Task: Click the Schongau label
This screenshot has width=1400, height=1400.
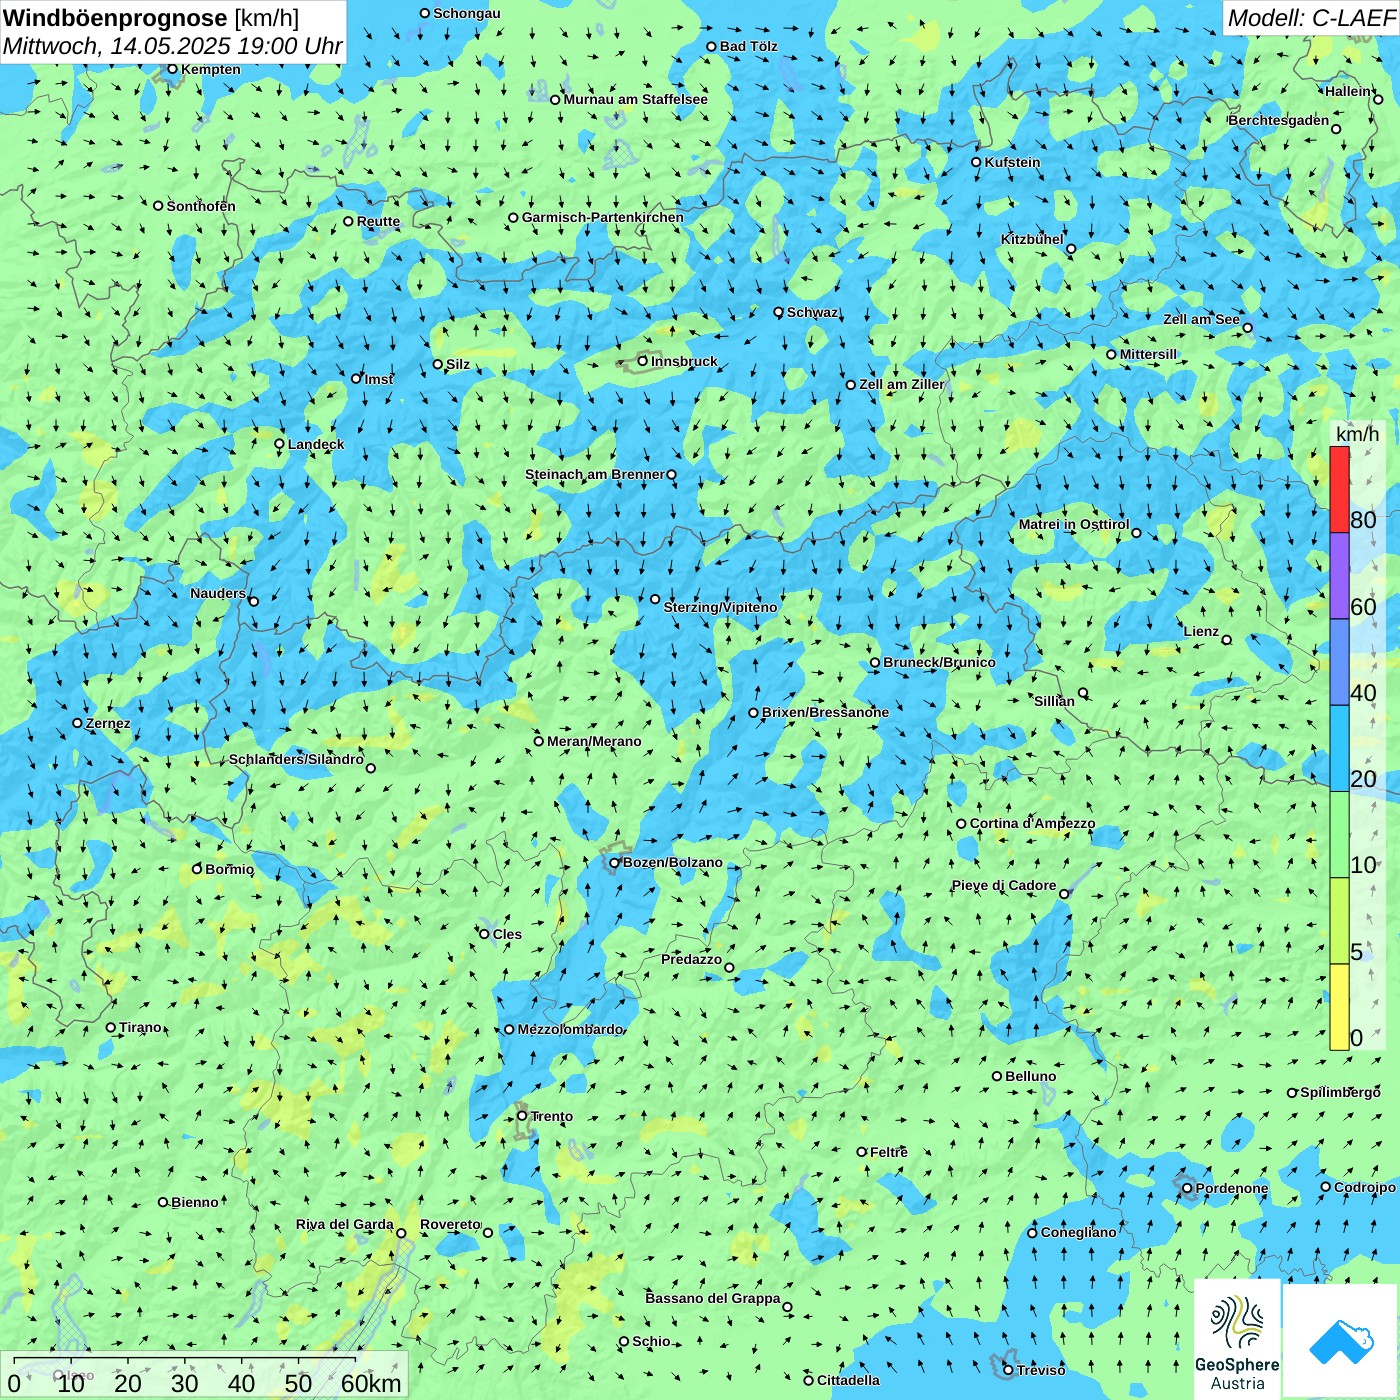Action: [467, 13]
